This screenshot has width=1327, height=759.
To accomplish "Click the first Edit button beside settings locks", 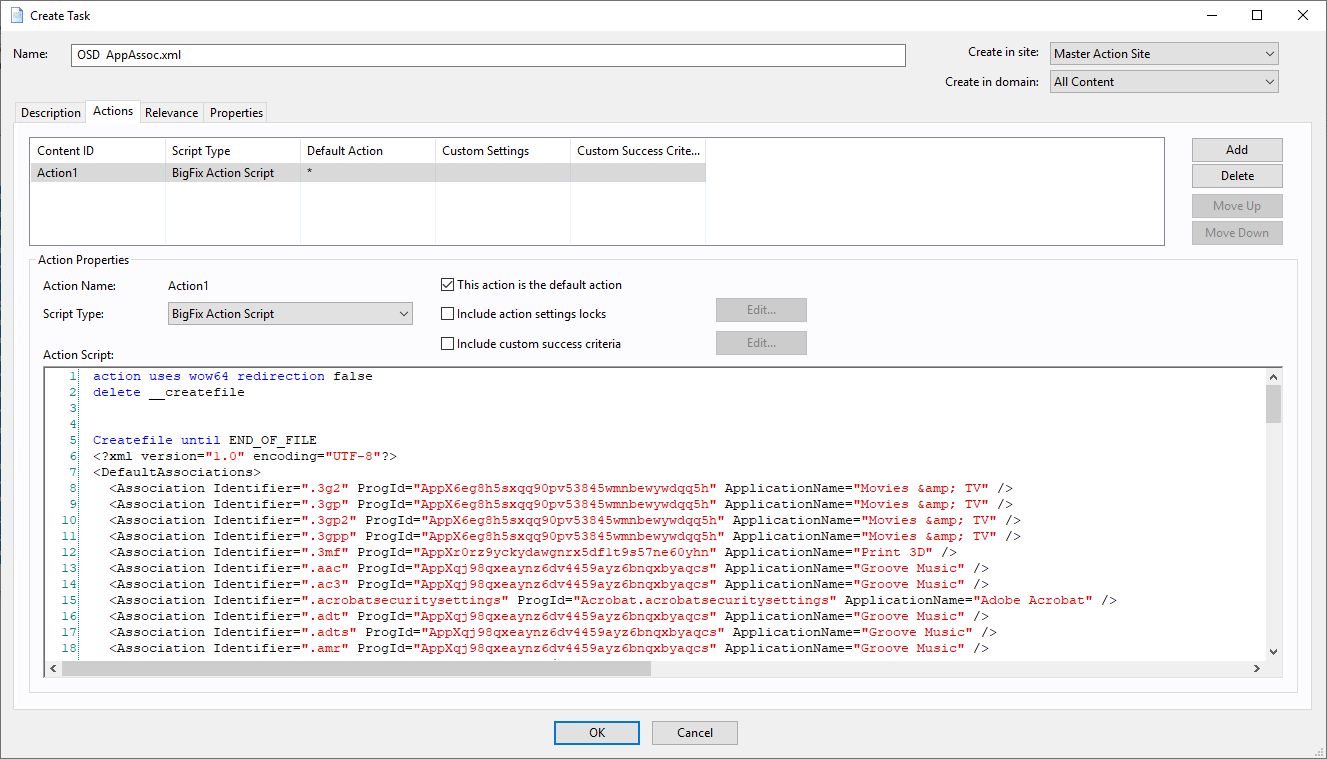I will [x=761, y=310].
